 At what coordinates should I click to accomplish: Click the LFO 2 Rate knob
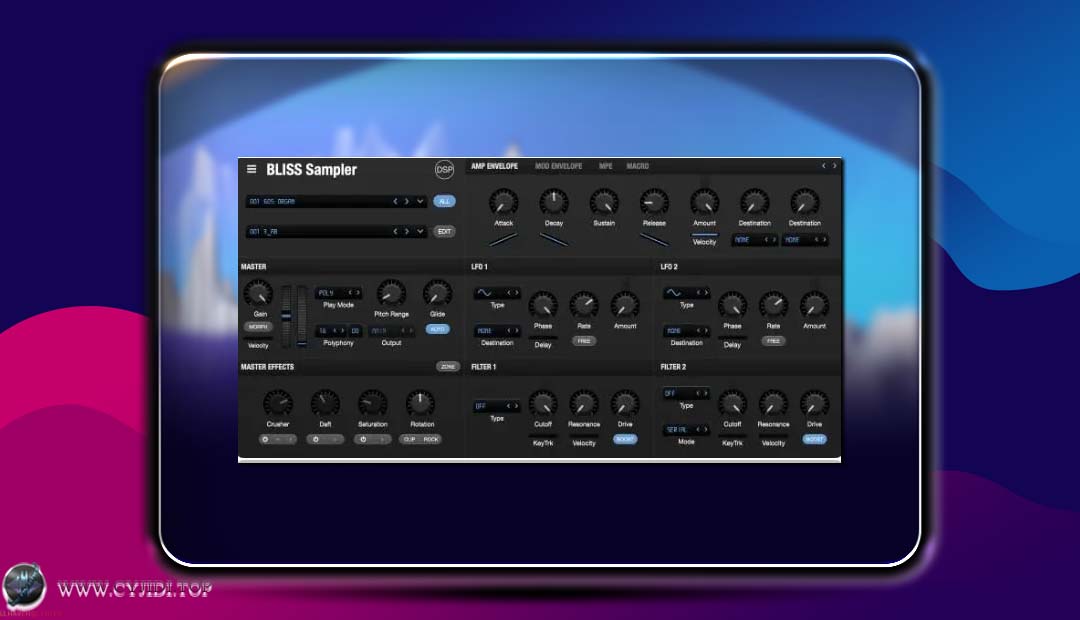773,305
